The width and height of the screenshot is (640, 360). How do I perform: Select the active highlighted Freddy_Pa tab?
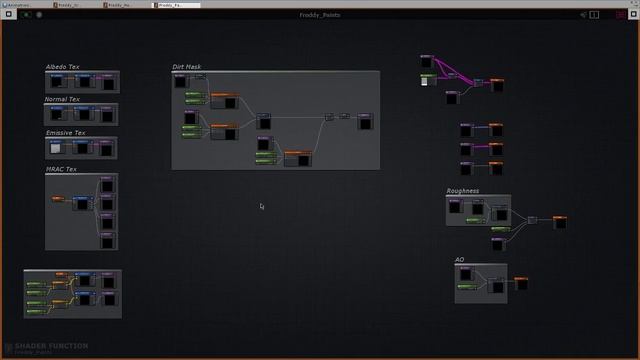pyautogui.click(x=176, y=5)
